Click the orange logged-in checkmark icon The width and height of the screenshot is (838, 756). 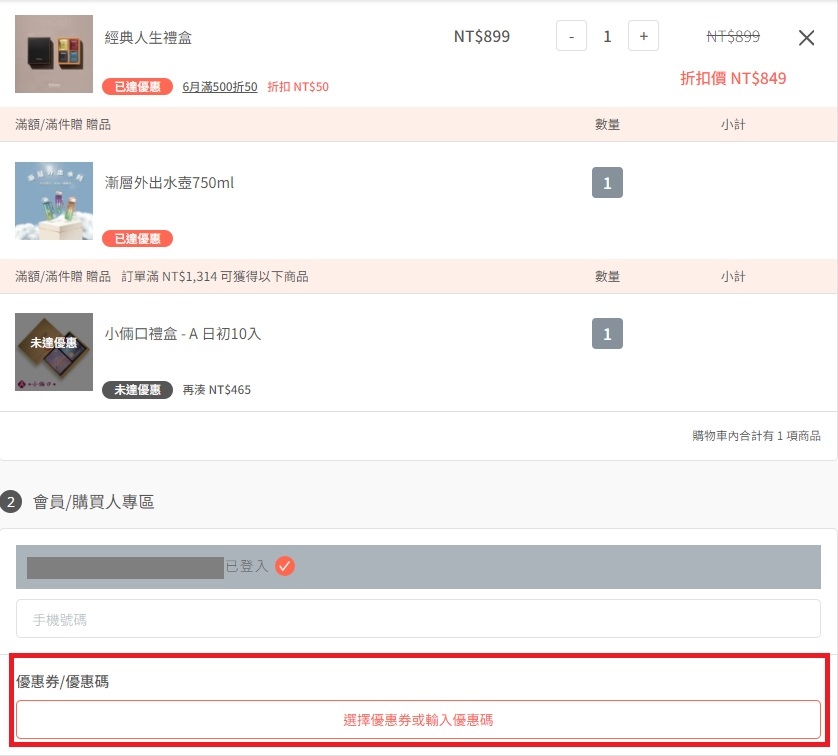[x=285, y=566]
